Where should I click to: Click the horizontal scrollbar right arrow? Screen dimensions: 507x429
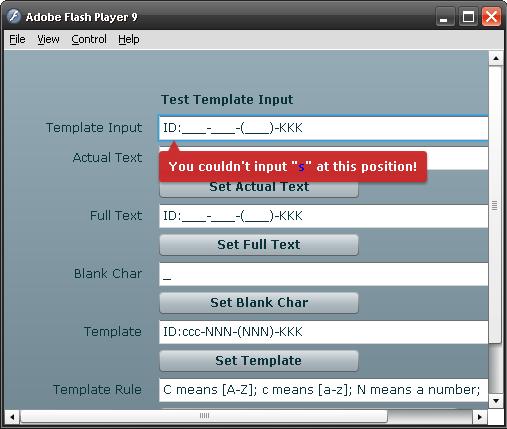(480, 417)
